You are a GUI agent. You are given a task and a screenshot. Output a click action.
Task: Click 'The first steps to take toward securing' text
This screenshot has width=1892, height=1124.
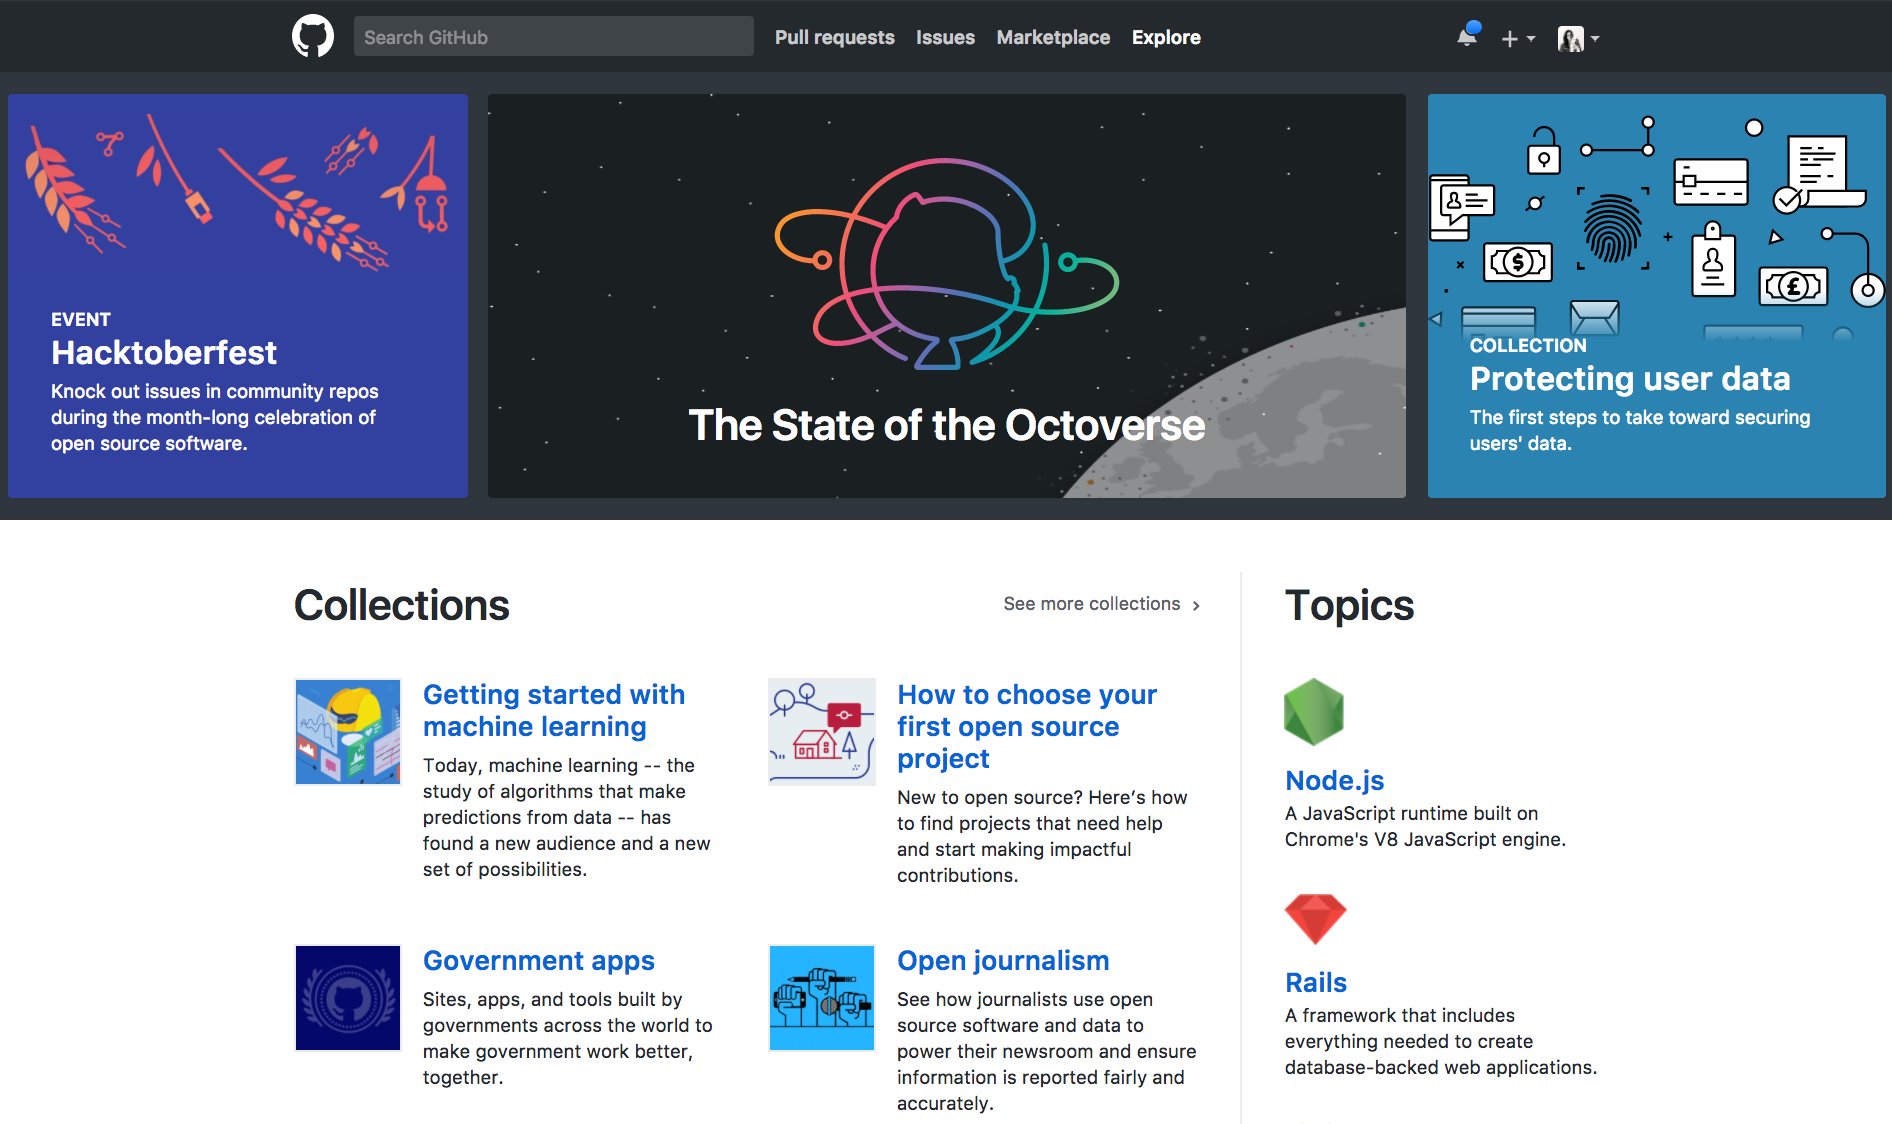[x=1640, y=417]
